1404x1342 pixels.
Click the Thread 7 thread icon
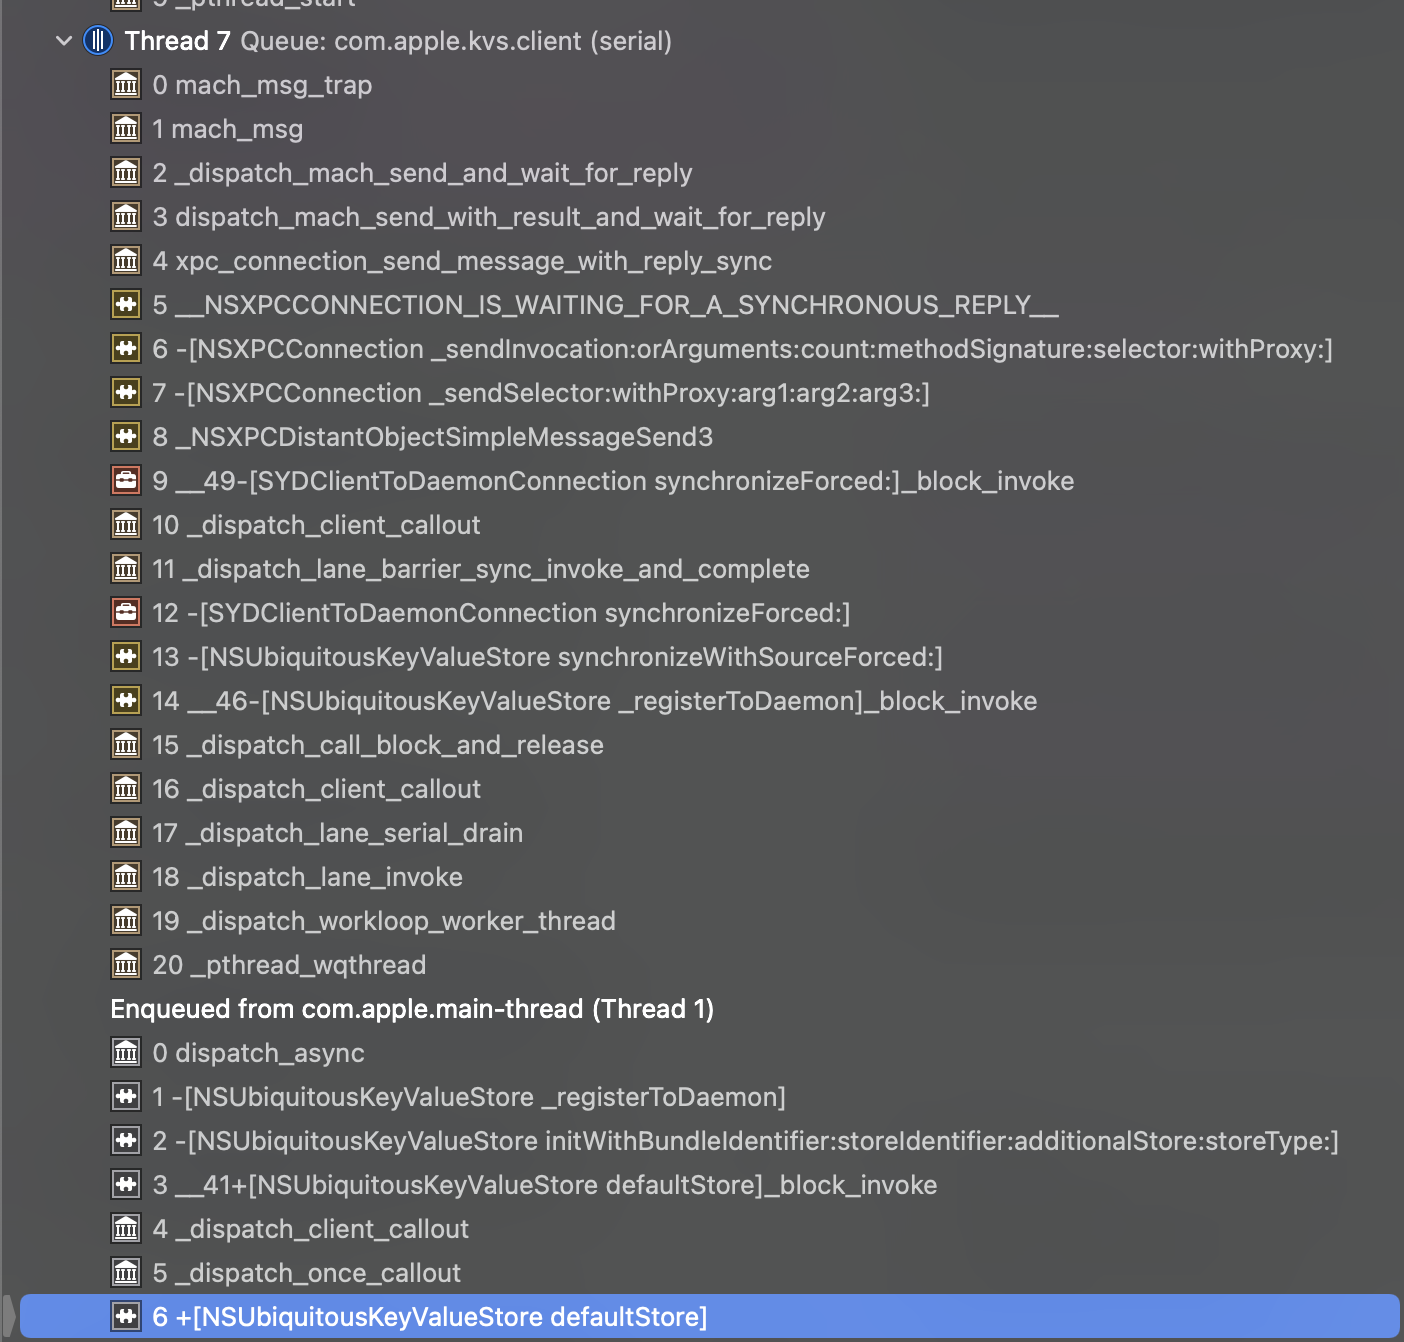(x=97, y=41)
